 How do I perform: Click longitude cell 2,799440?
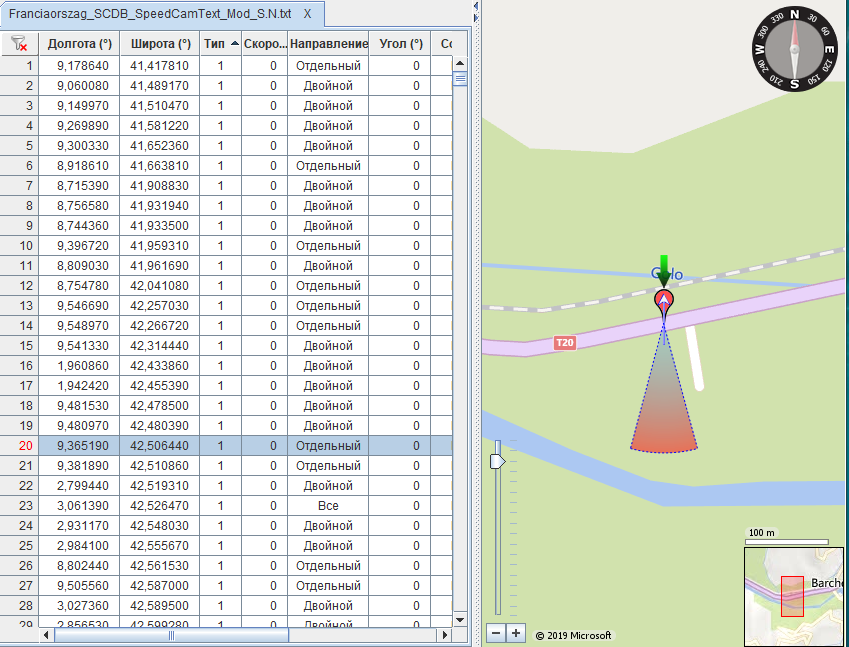point(79,487)
